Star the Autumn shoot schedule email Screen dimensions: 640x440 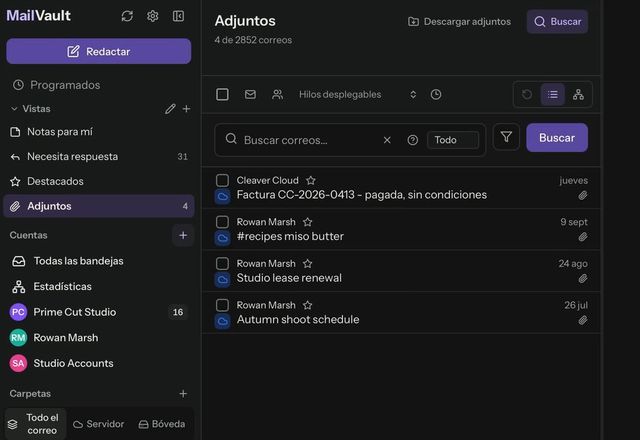pyautogui.click(x=307, y=305)
